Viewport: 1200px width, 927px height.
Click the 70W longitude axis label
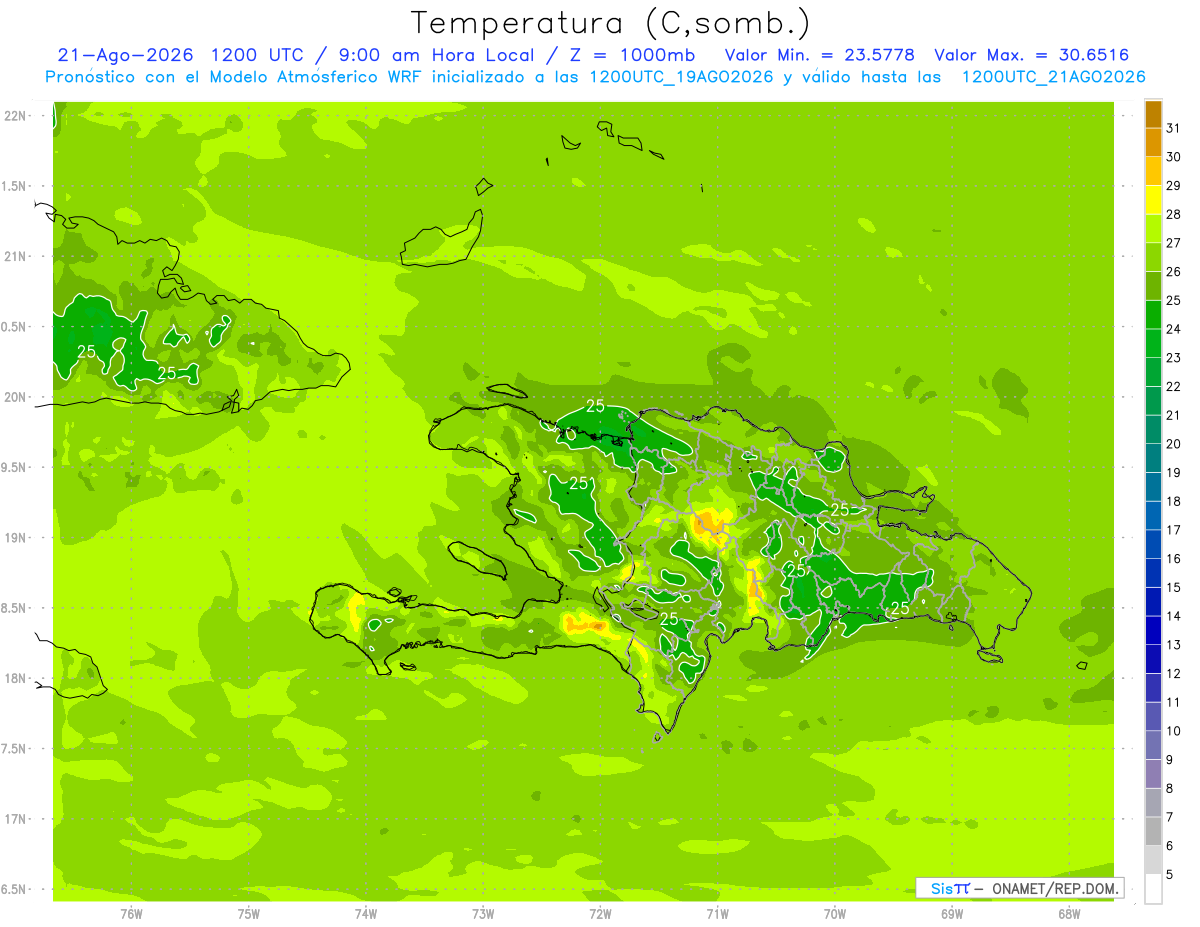(835, 913)
